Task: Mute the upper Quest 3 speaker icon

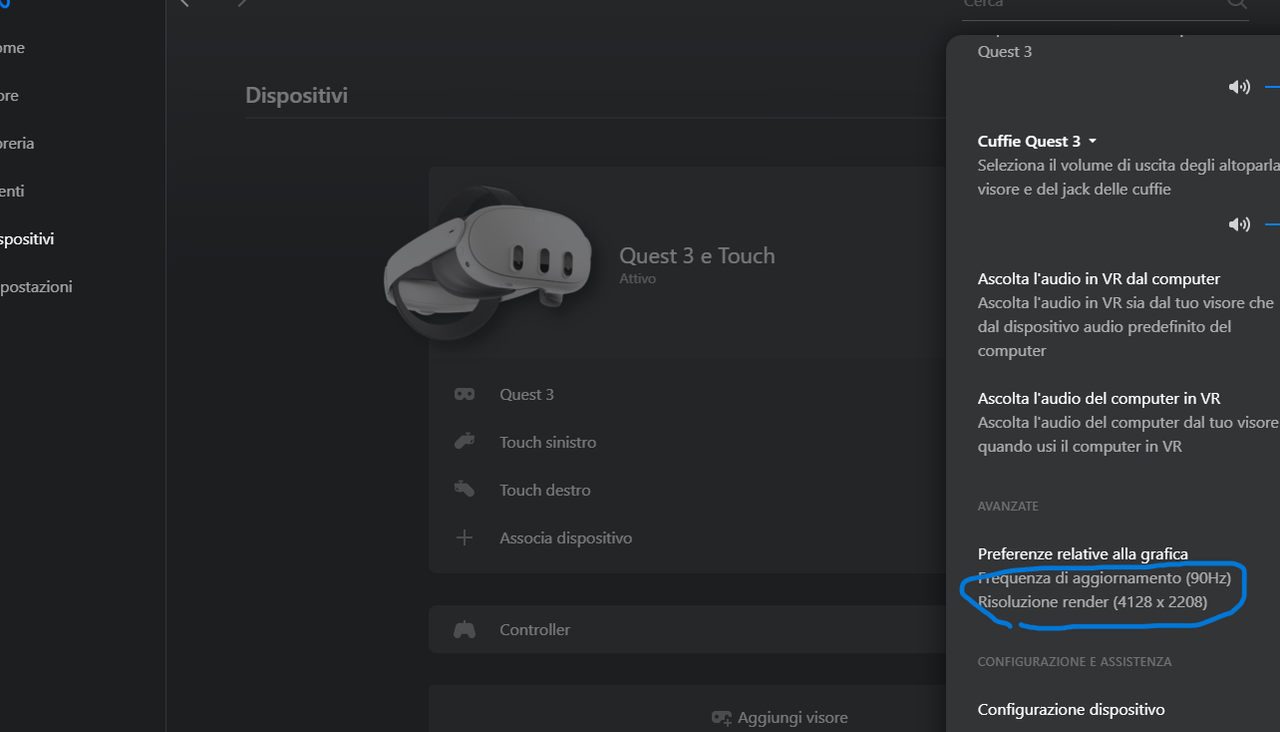Action: point(1239,87)
